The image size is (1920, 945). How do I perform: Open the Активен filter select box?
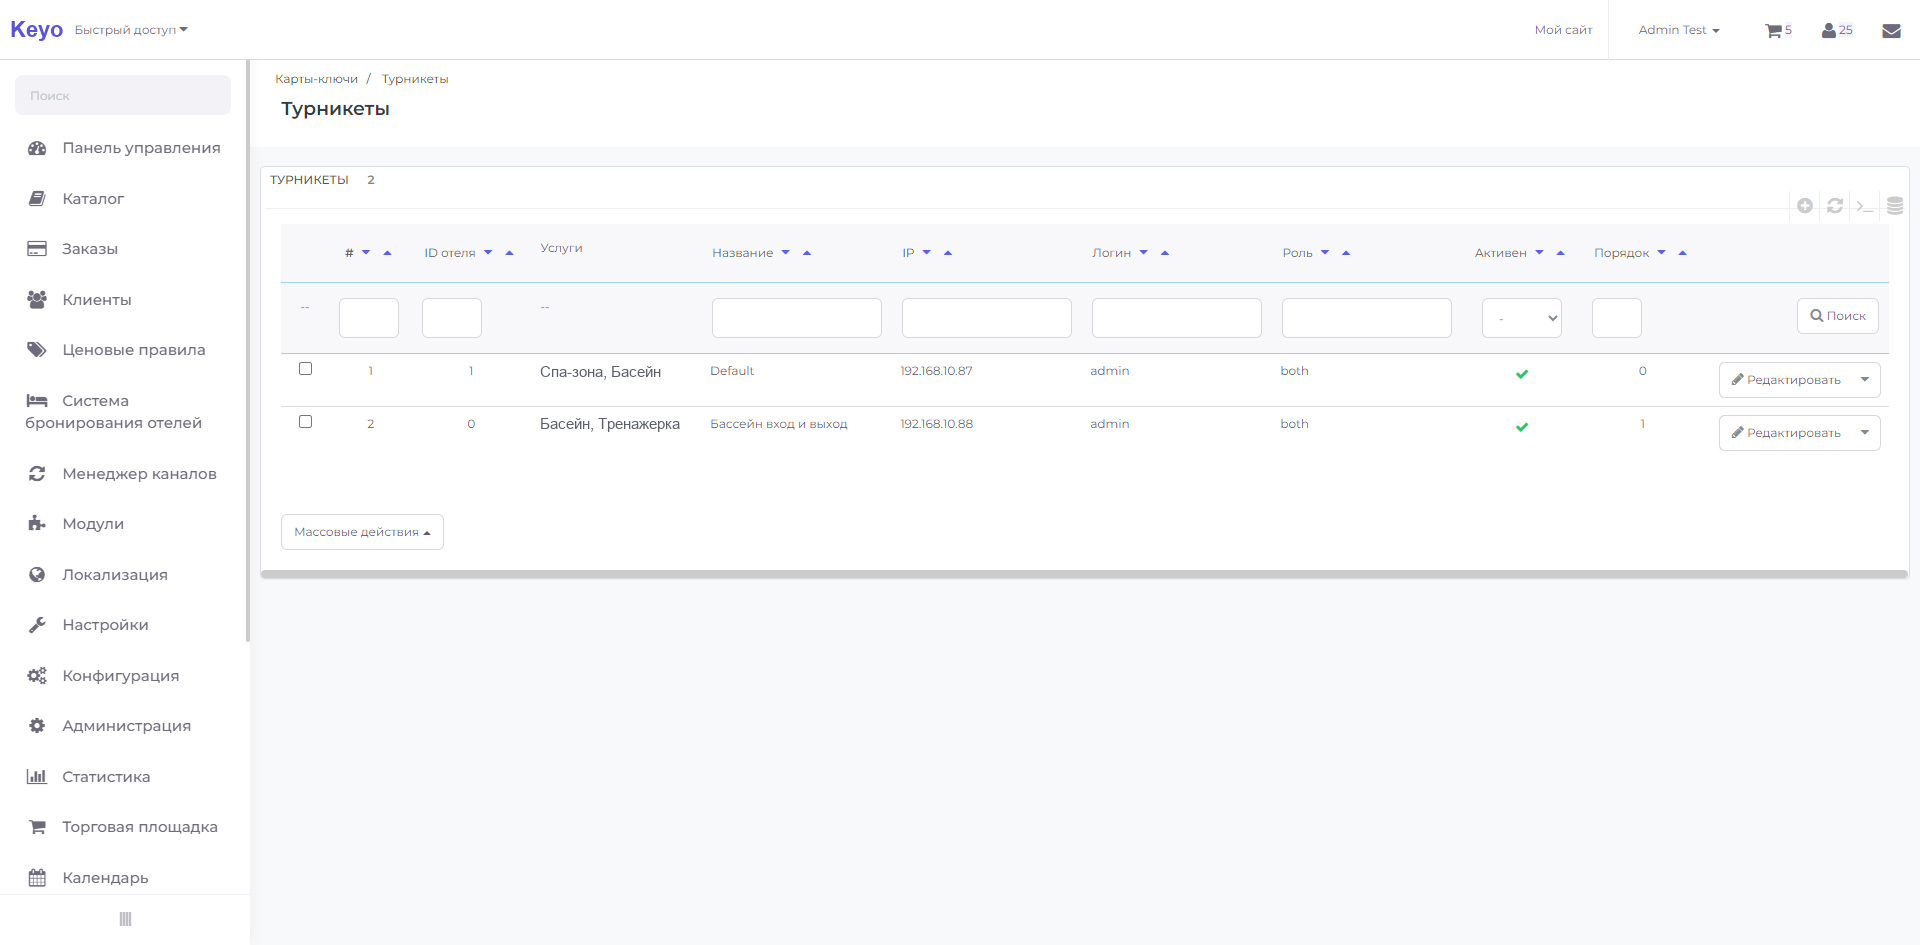[x=1521, y=318]
